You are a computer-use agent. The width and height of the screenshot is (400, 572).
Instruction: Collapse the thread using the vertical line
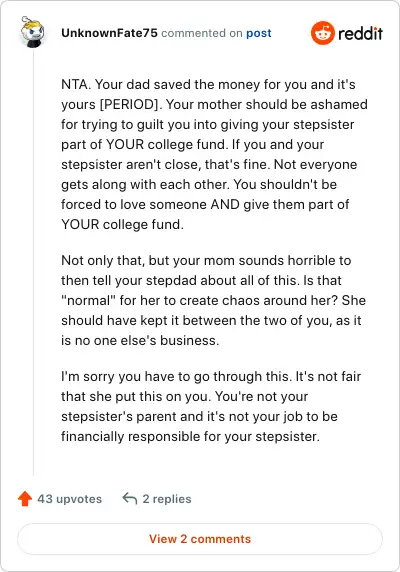[33, 263]
